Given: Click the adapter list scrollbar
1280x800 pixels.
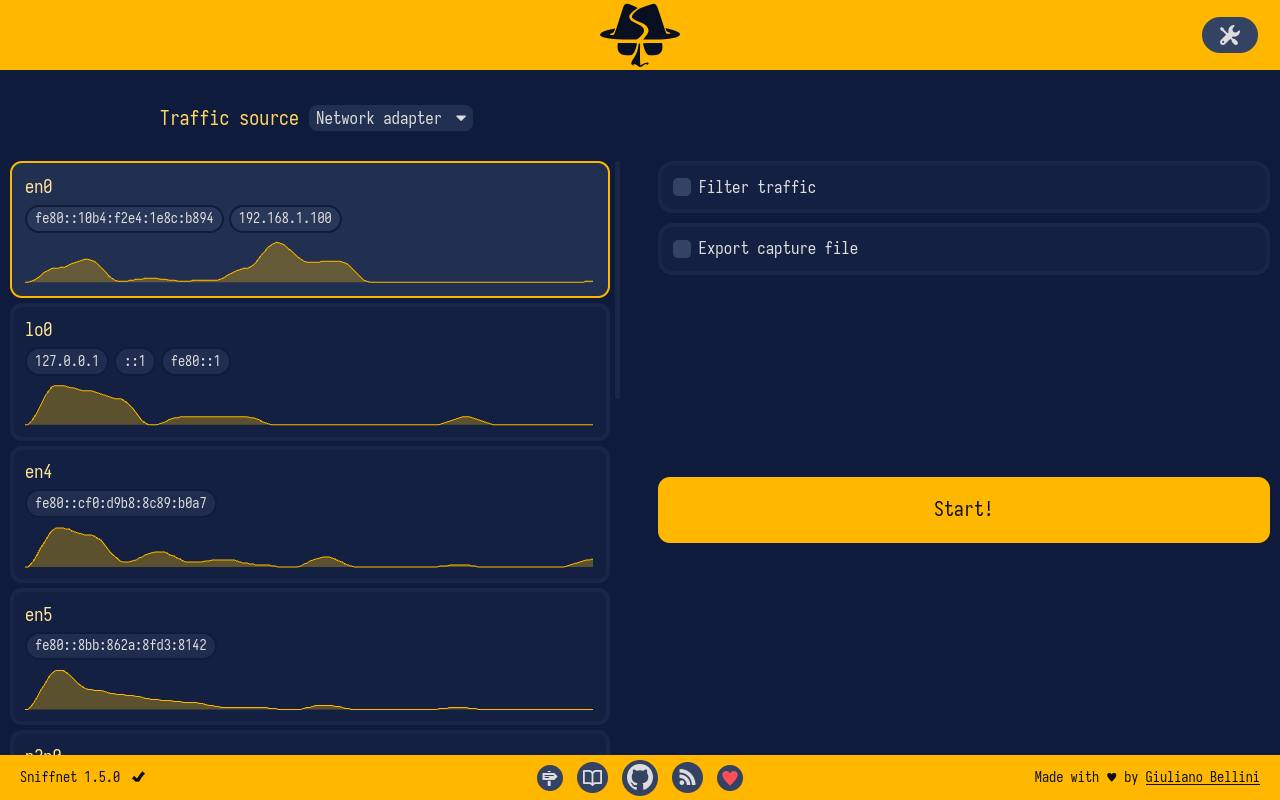Looking at the screenshot, I should point(617,280).
